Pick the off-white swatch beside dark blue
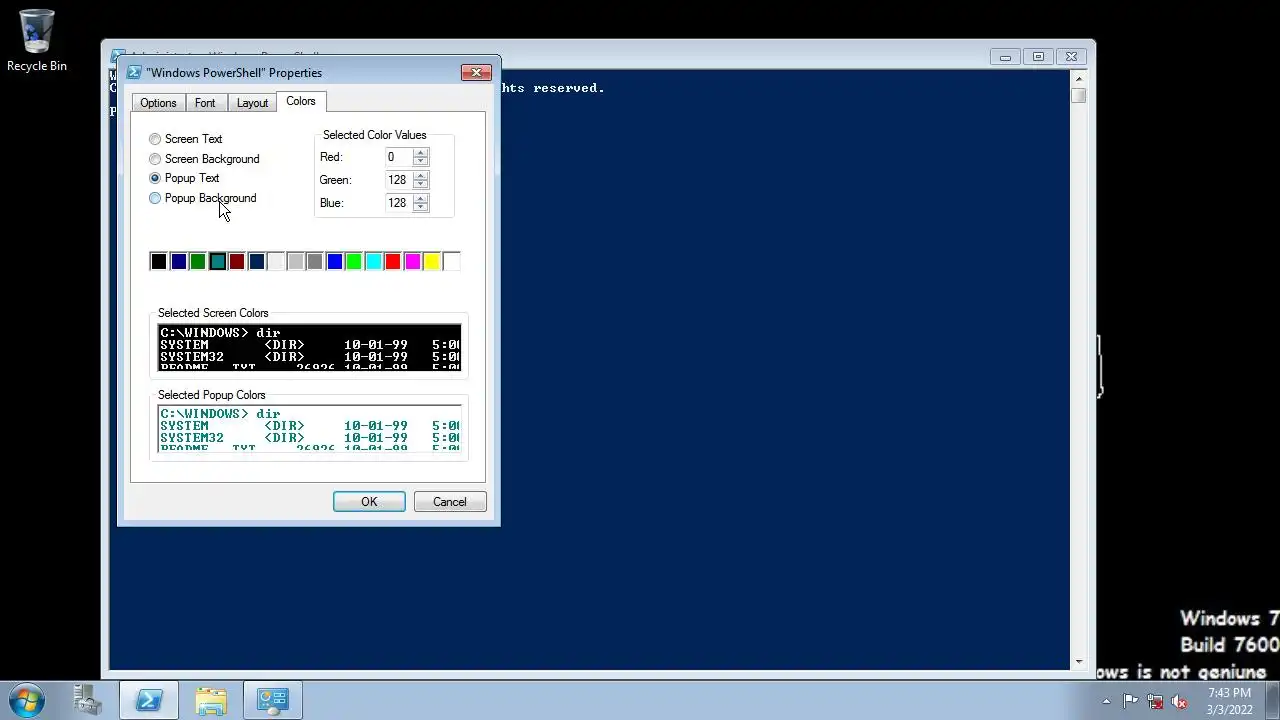 tap(275, 262)
